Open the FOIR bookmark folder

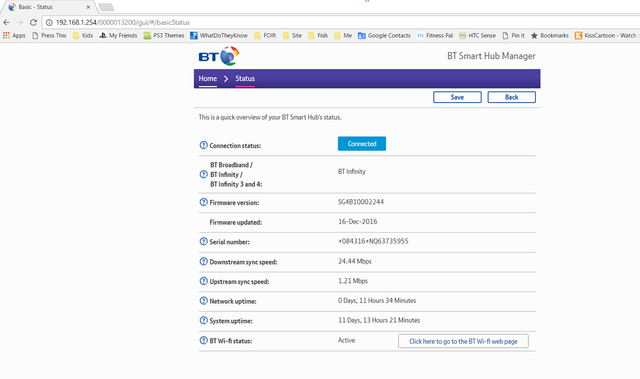(x=265, y=35)
